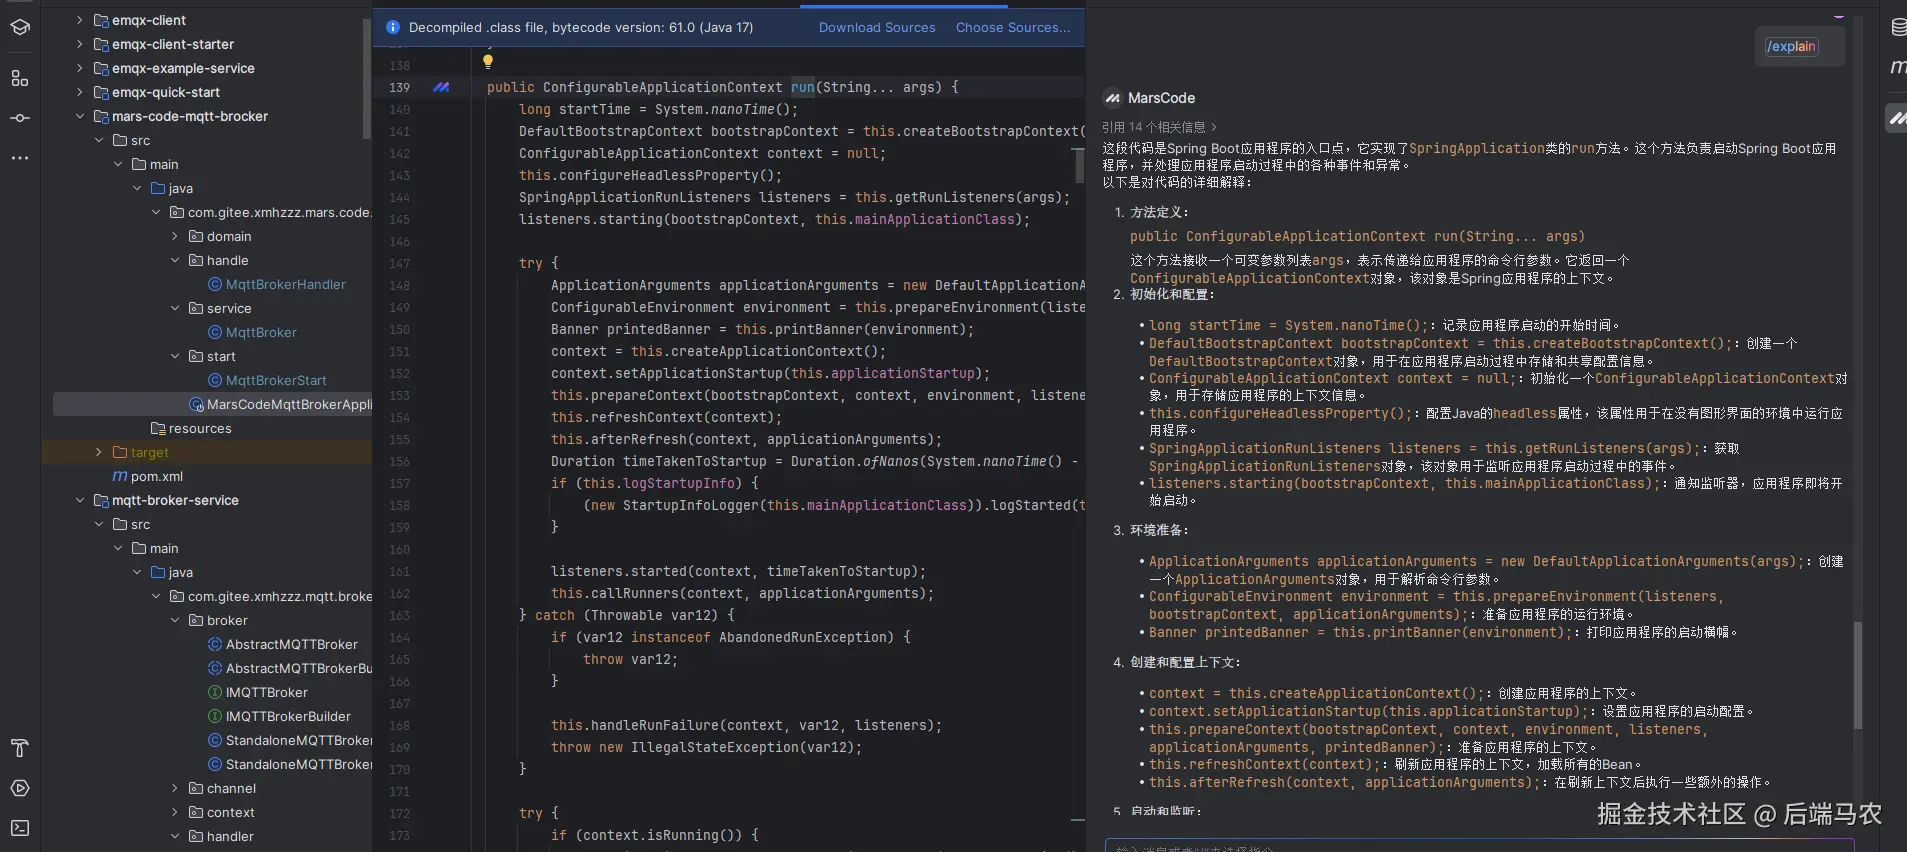Viewport: 1907px width, 852px height.
Task: Open the Run tool window icon
Action: click(x=19, y=788)
